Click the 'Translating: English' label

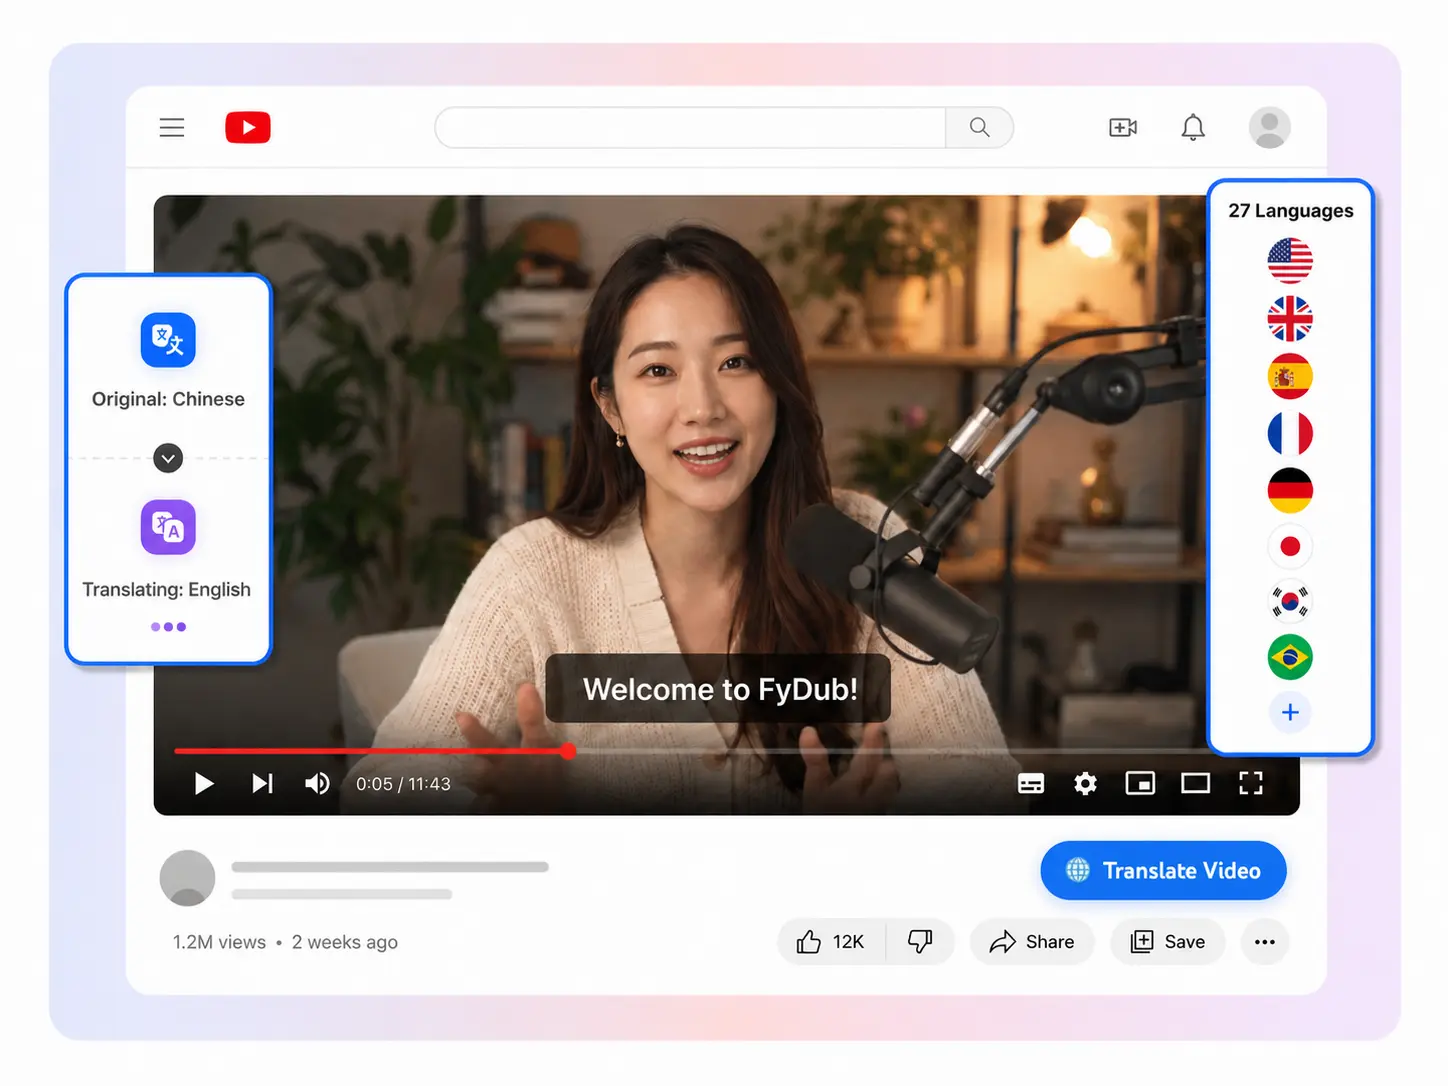point(166,589)
